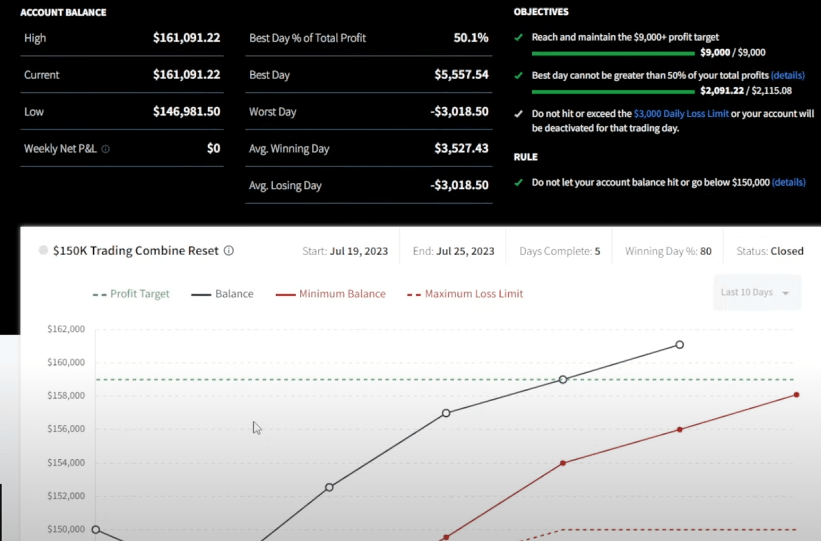Viewport: 821px width, 541px height.
Task: Click the info icon beside Weekly Net P&L
Action: 106,149
